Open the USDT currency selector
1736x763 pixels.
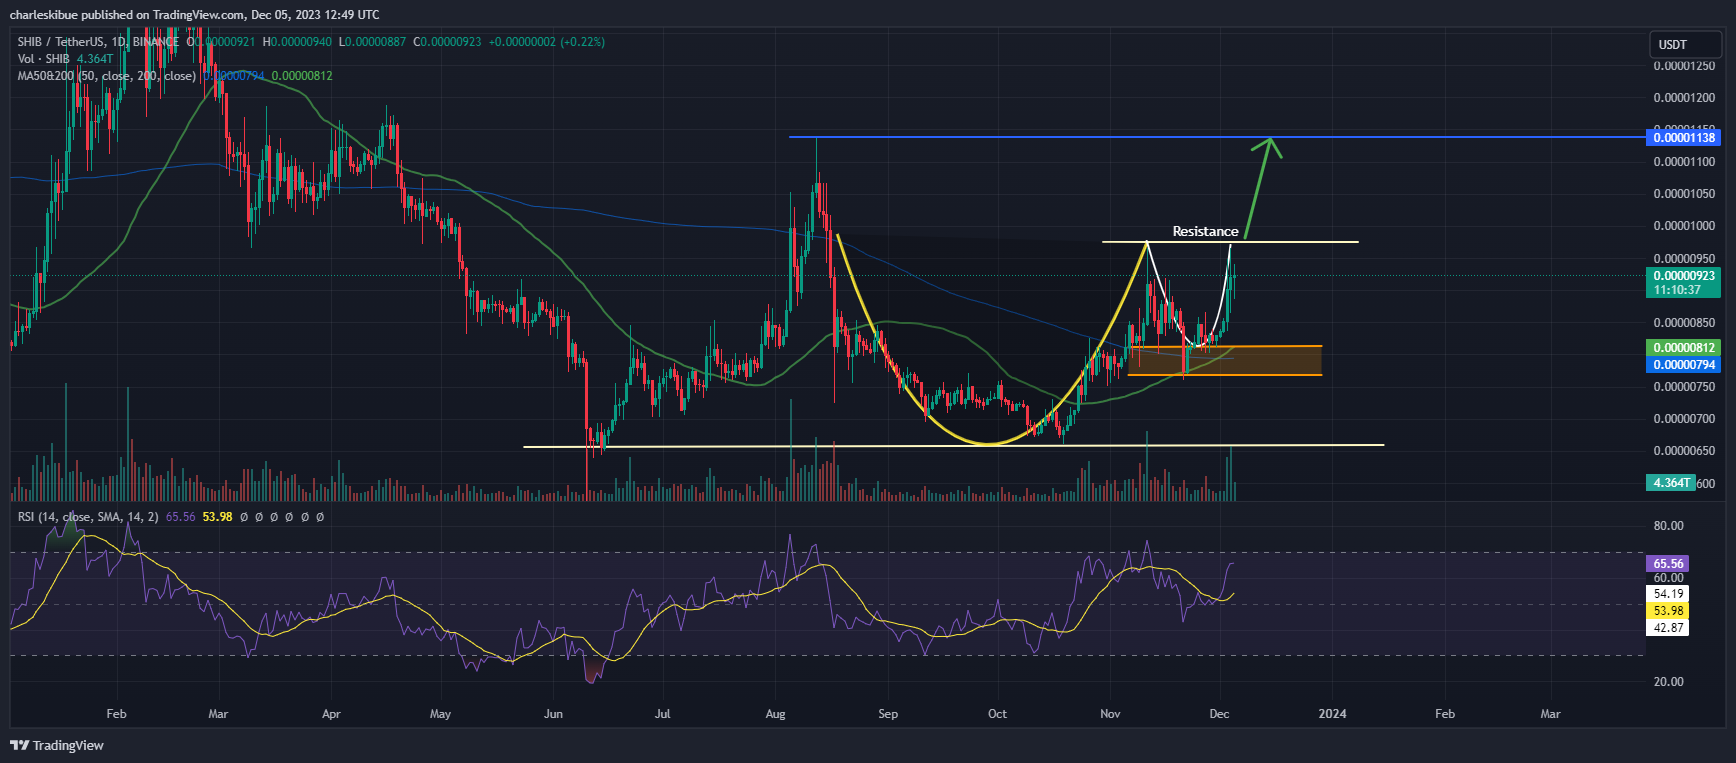pyautogui.click(x=1685, y=44)
